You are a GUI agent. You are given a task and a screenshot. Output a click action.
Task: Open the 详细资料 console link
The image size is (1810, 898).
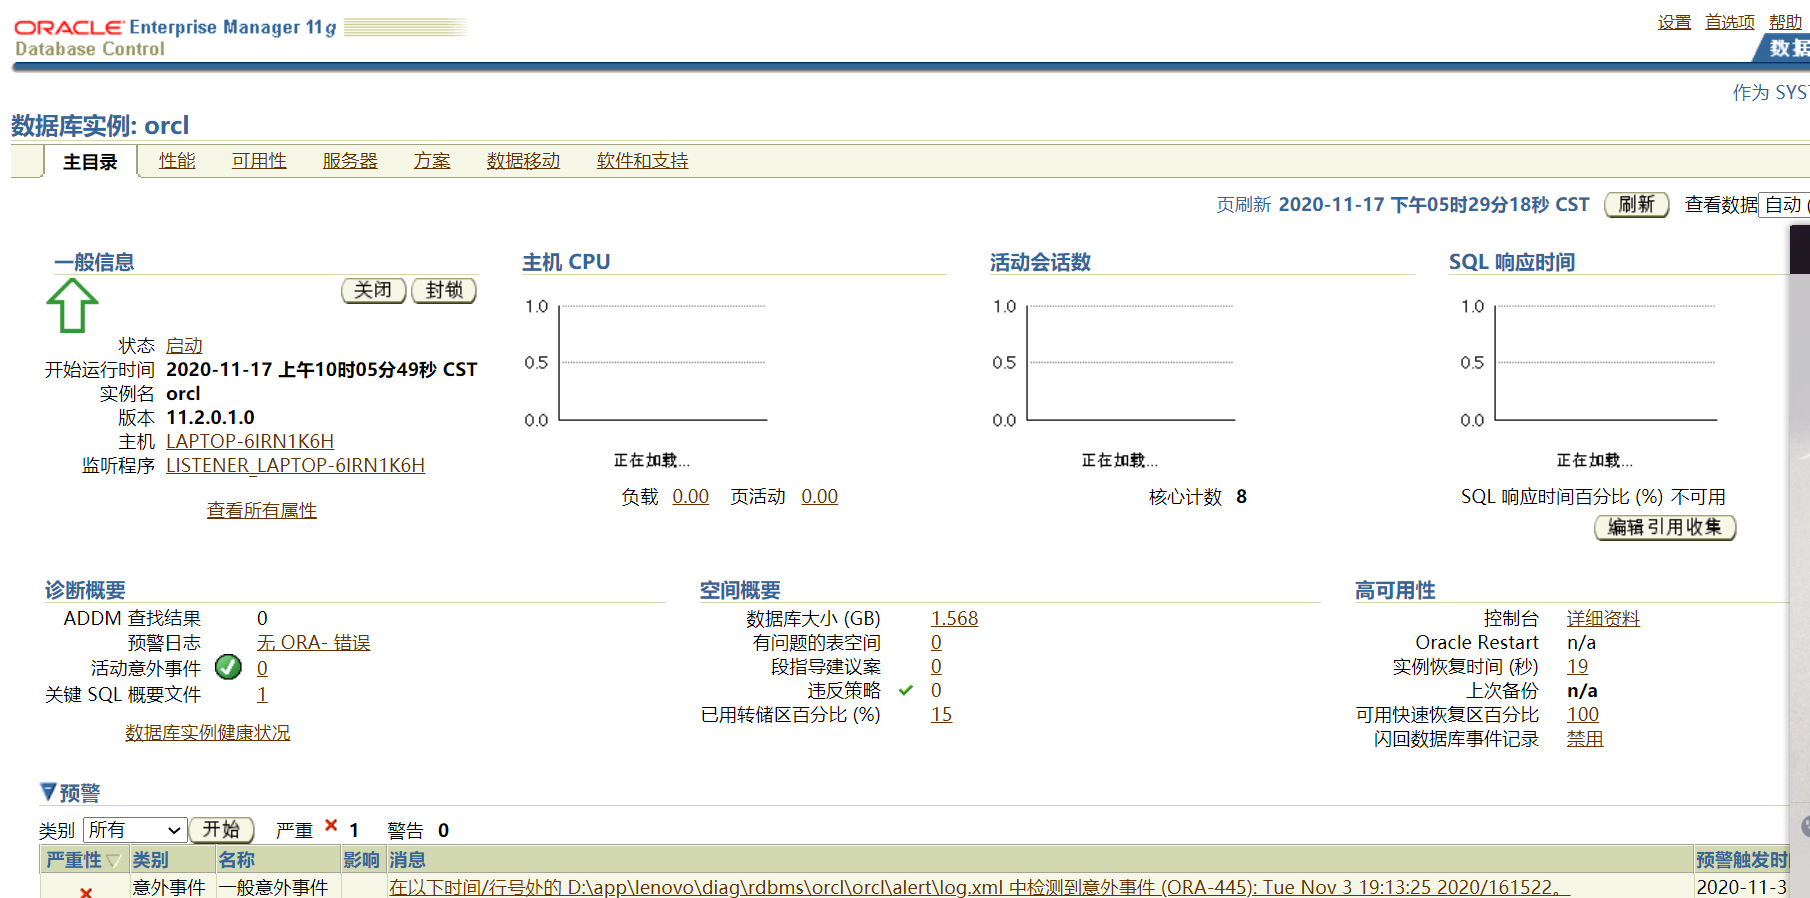[x=1603, y=619]
